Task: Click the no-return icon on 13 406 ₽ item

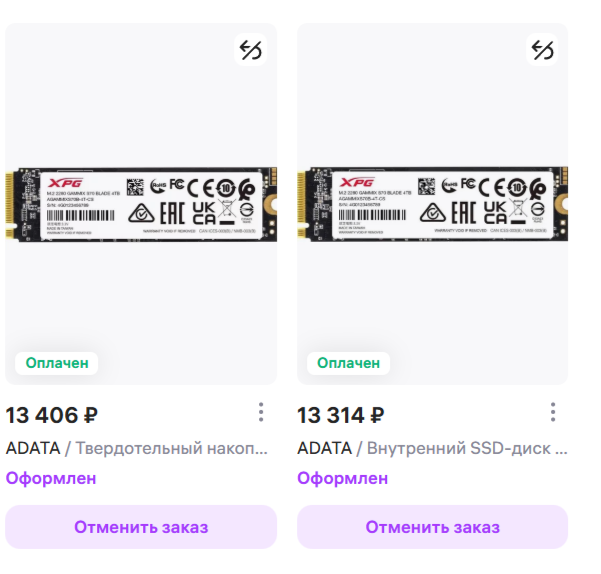Action: coord(250,50)
